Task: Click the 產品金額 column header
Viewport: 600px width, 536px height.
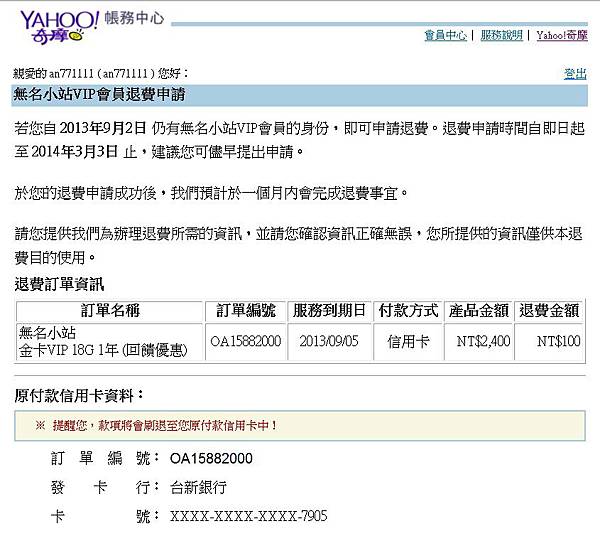Action: (x=479, y=310)
